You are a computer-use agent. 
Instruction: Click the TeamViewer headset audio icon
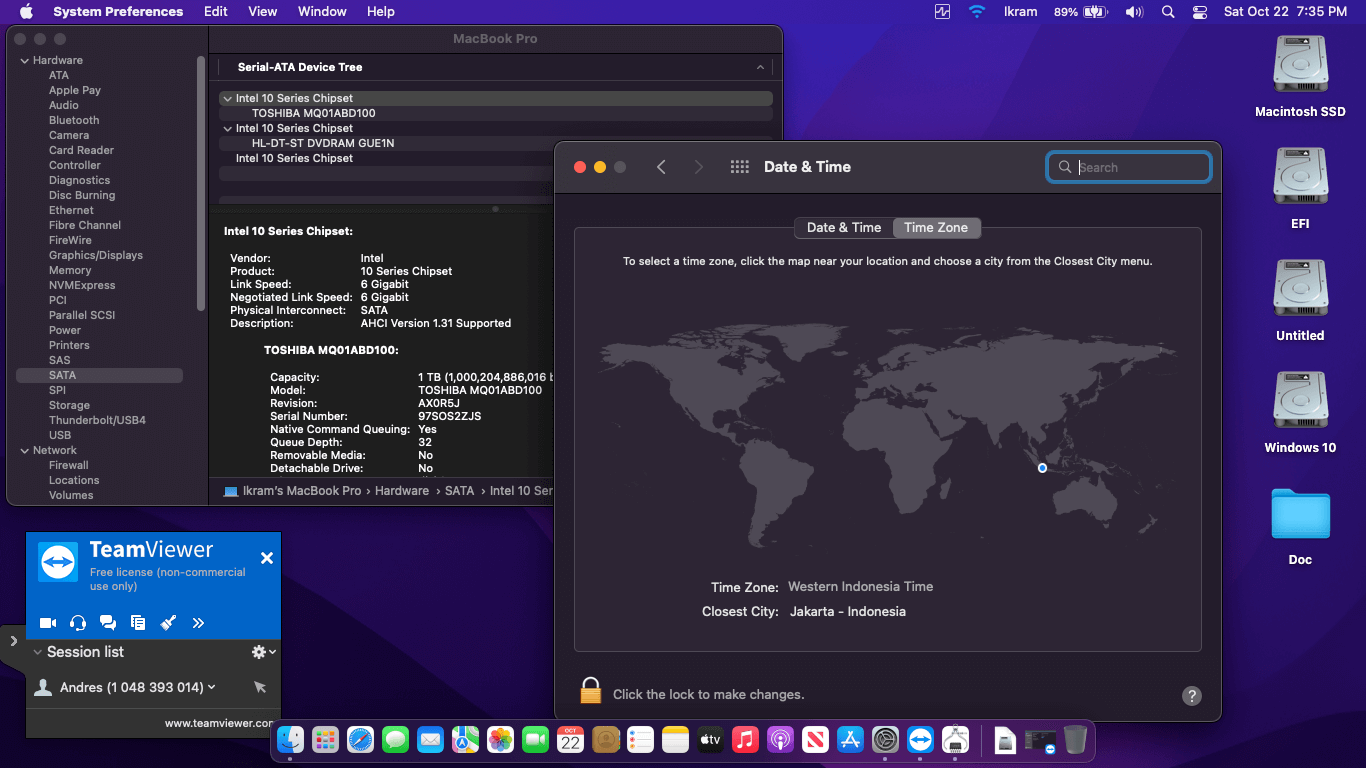coord(78,623)
